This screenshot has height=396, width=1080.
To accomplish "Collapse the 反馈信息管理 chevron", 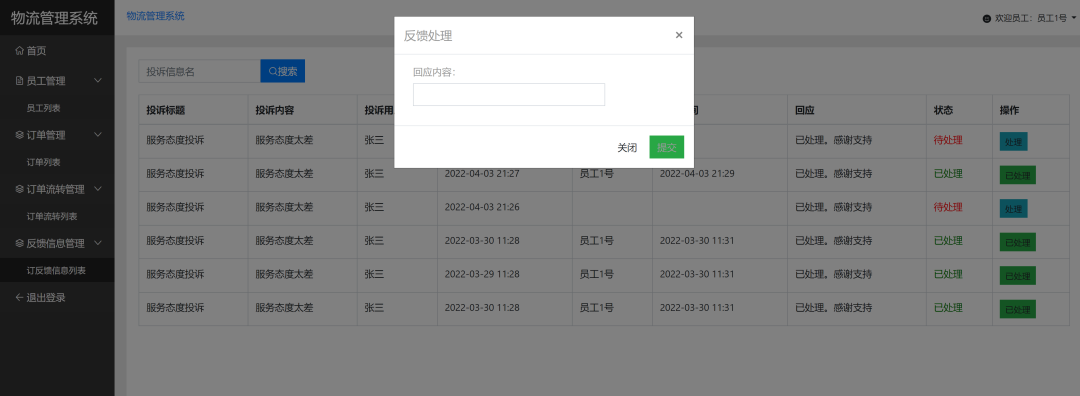I will (x=98, y=243).
